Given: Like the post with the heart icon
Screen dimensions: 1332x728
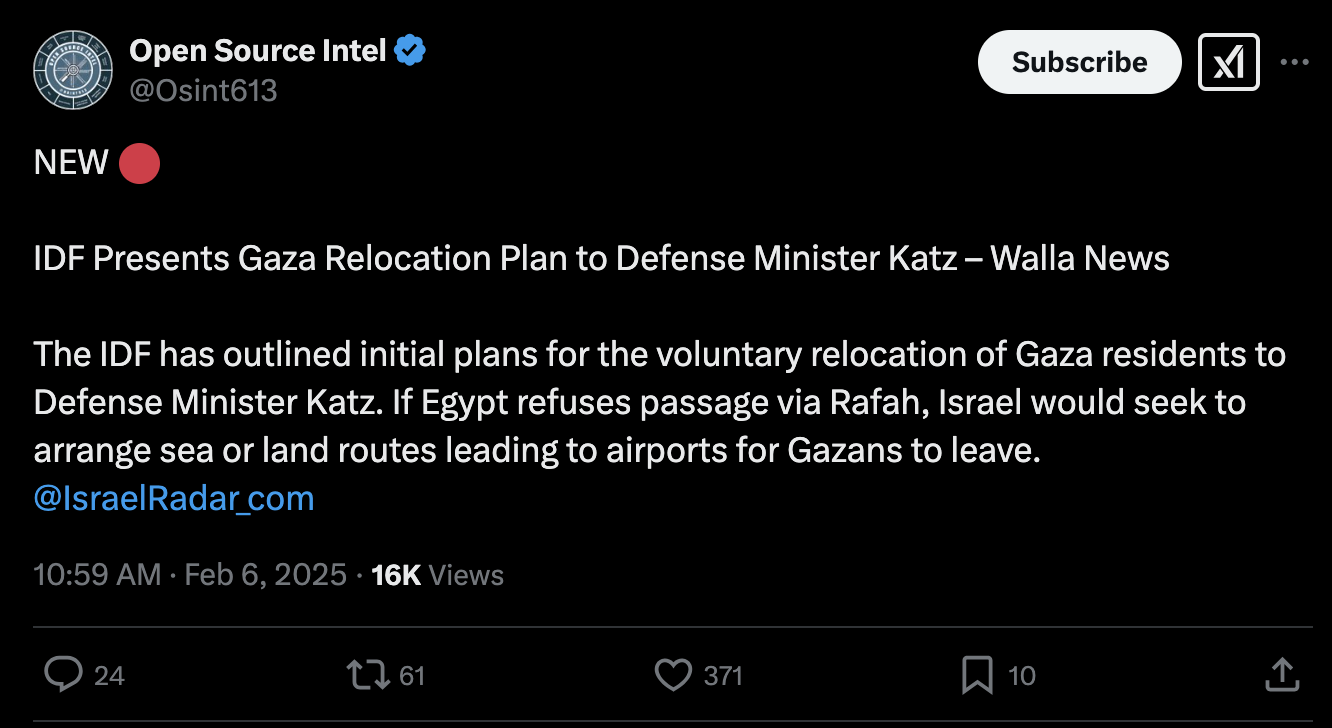Looking at the screenshot, I should [674, 676].
